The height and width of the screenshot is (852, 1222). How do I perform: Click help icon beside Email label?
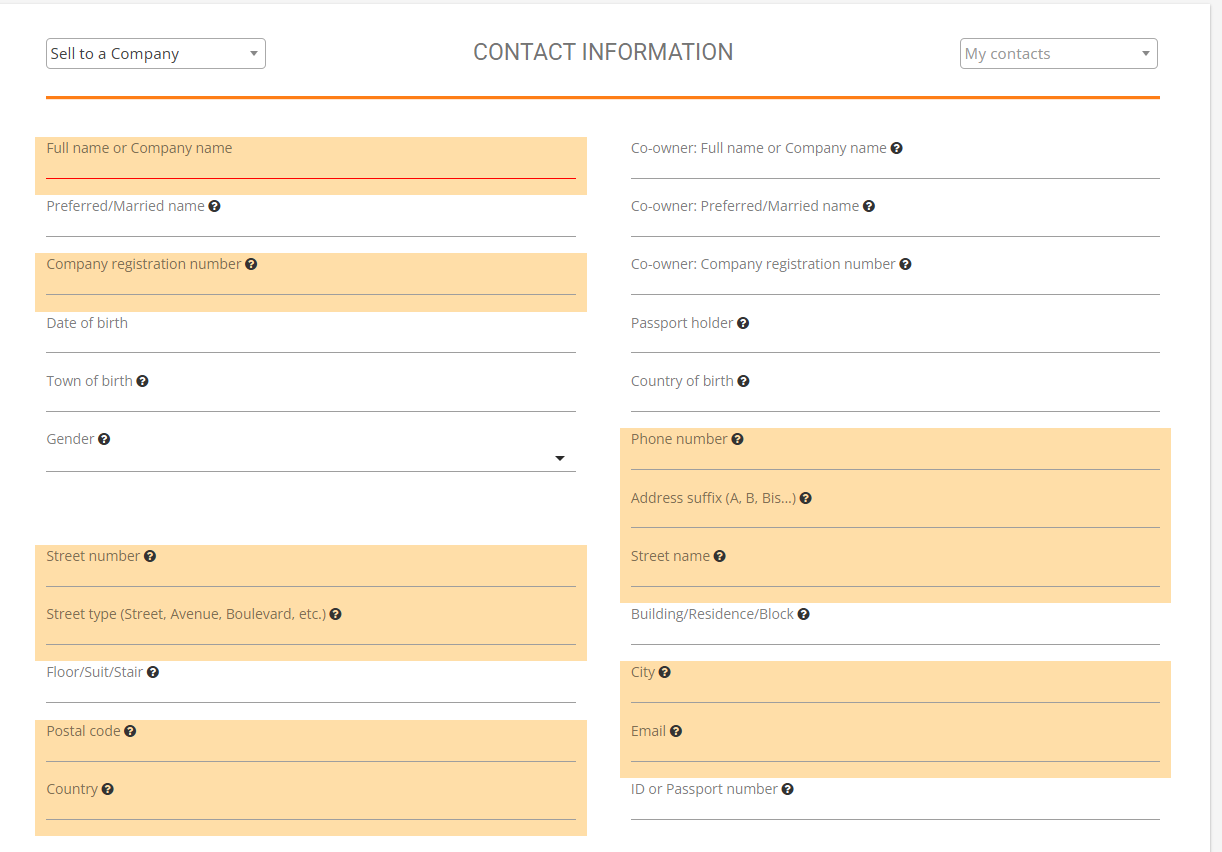click(676, 731)
